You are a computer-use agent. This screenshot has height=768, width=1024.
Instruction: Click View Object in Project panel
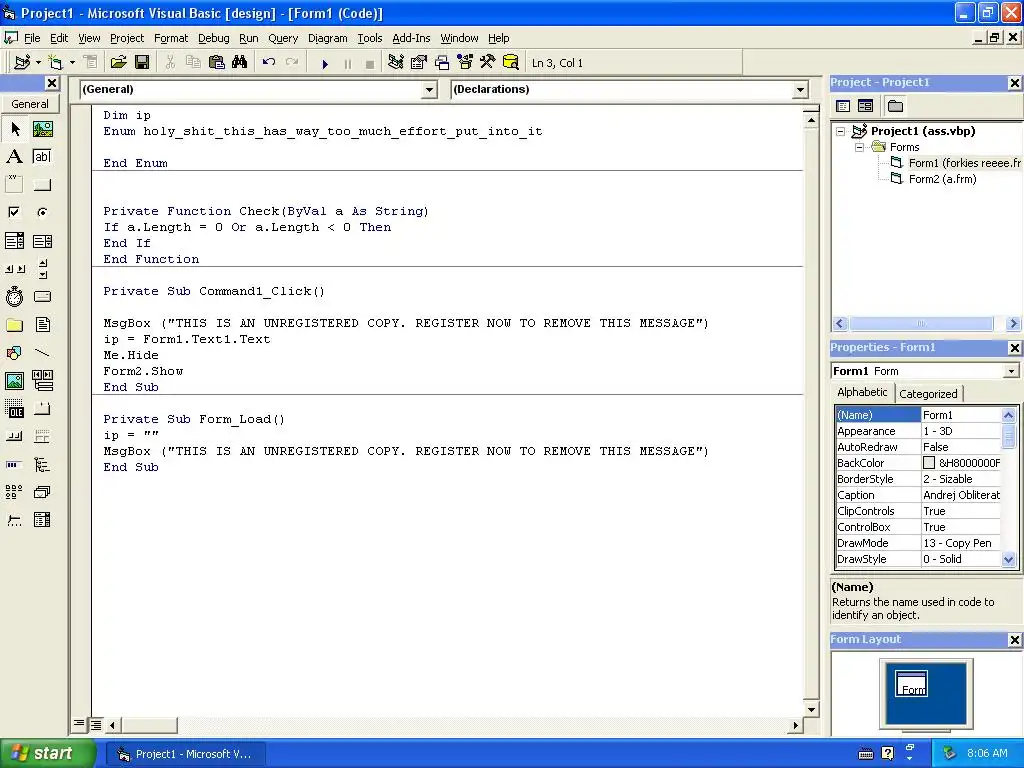865,106
